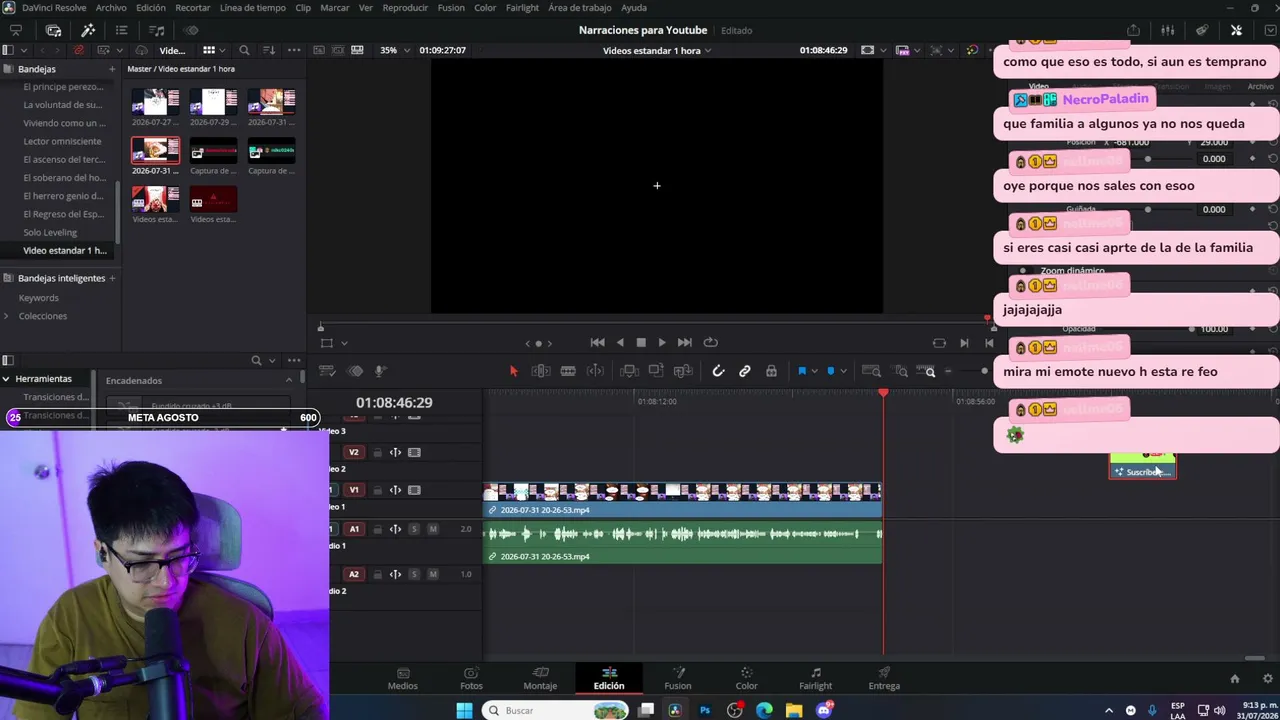1280x720 pixels.
Task: Switch to the Color page
Action: click(747, 678)
